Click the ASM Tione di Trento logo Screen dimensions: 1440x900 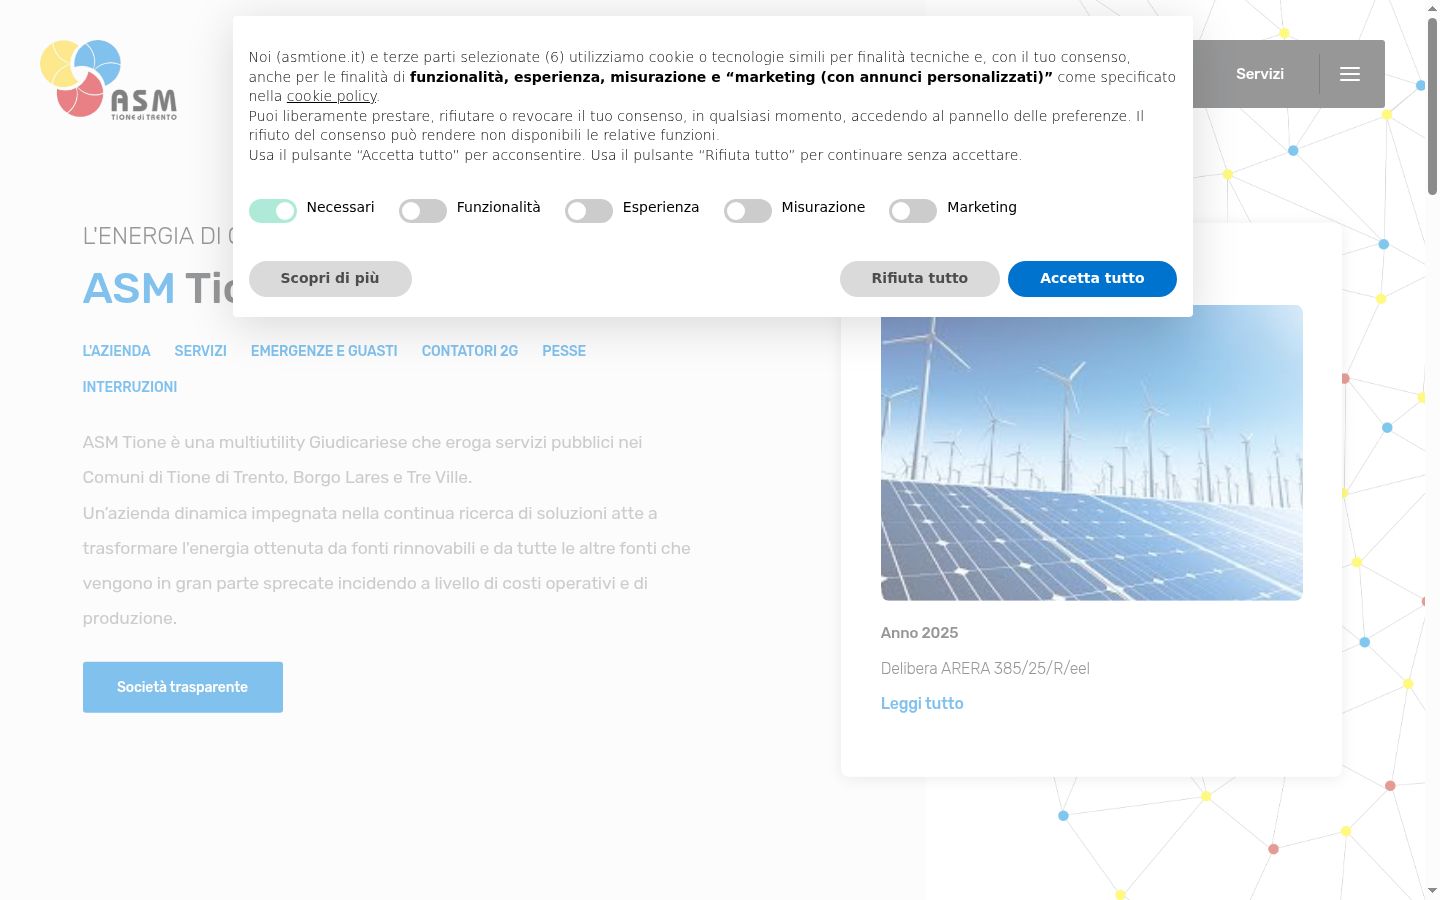tap(109, 79)
